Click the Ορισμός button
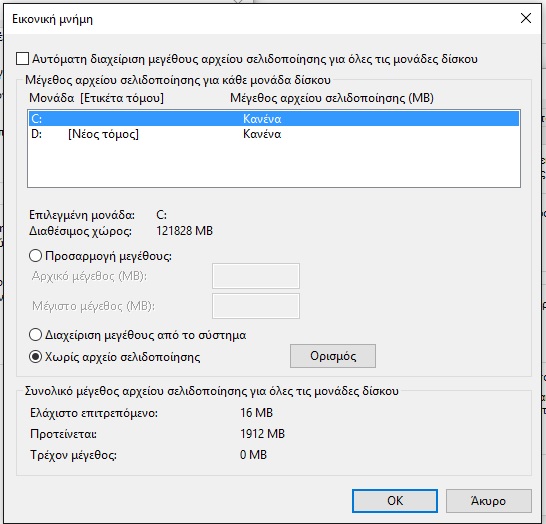The width and height of the screenshot is (546, 524). click(x=333, y=356)
